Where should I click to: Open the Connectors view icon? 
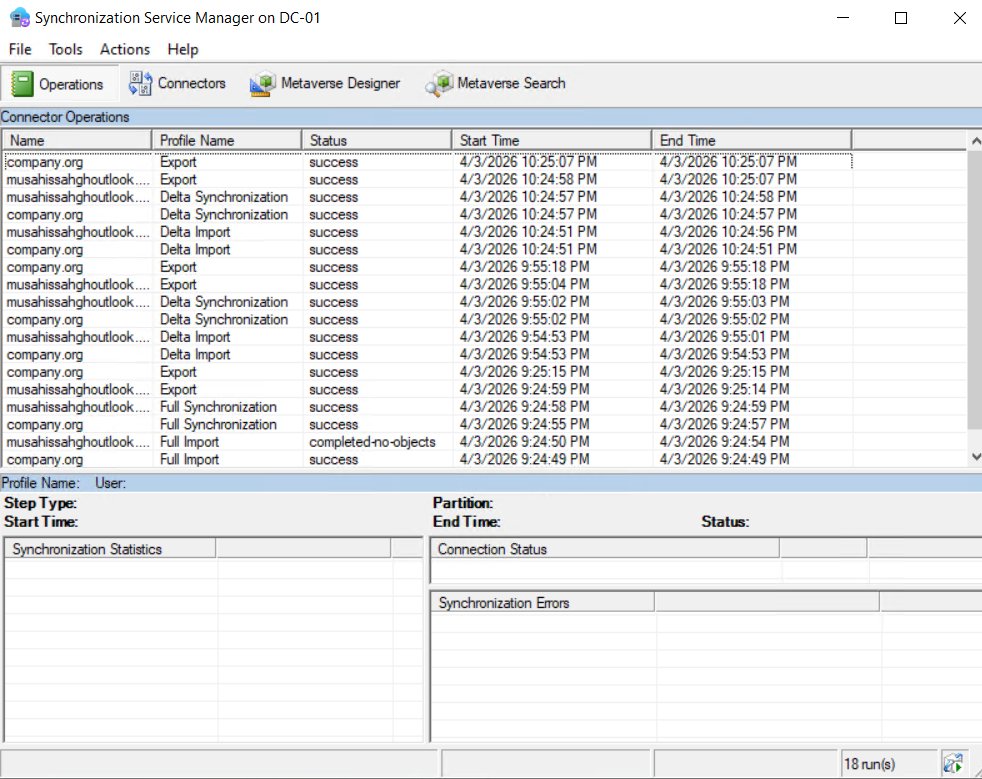140,84
